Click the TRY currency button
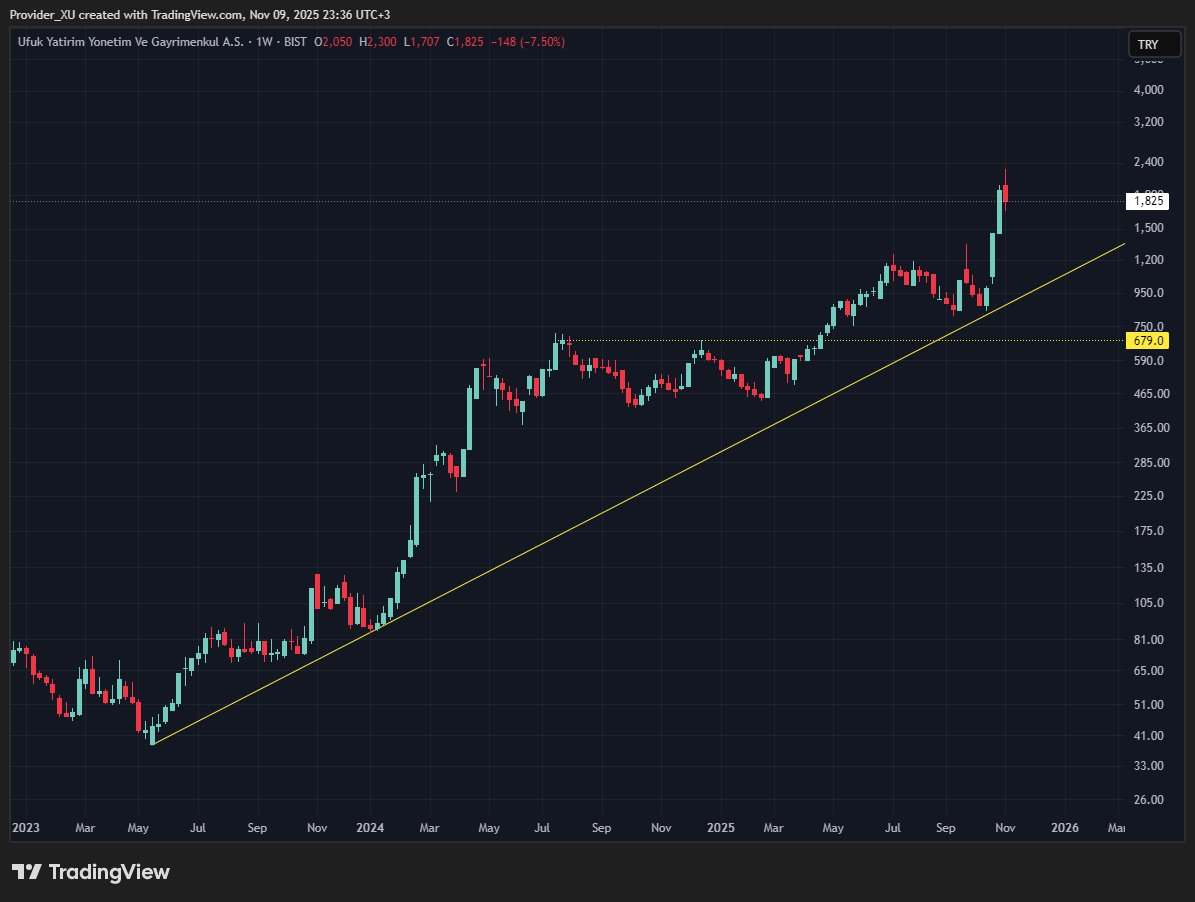This screenshot has height=902, width=1195. tap(1154, 45)
